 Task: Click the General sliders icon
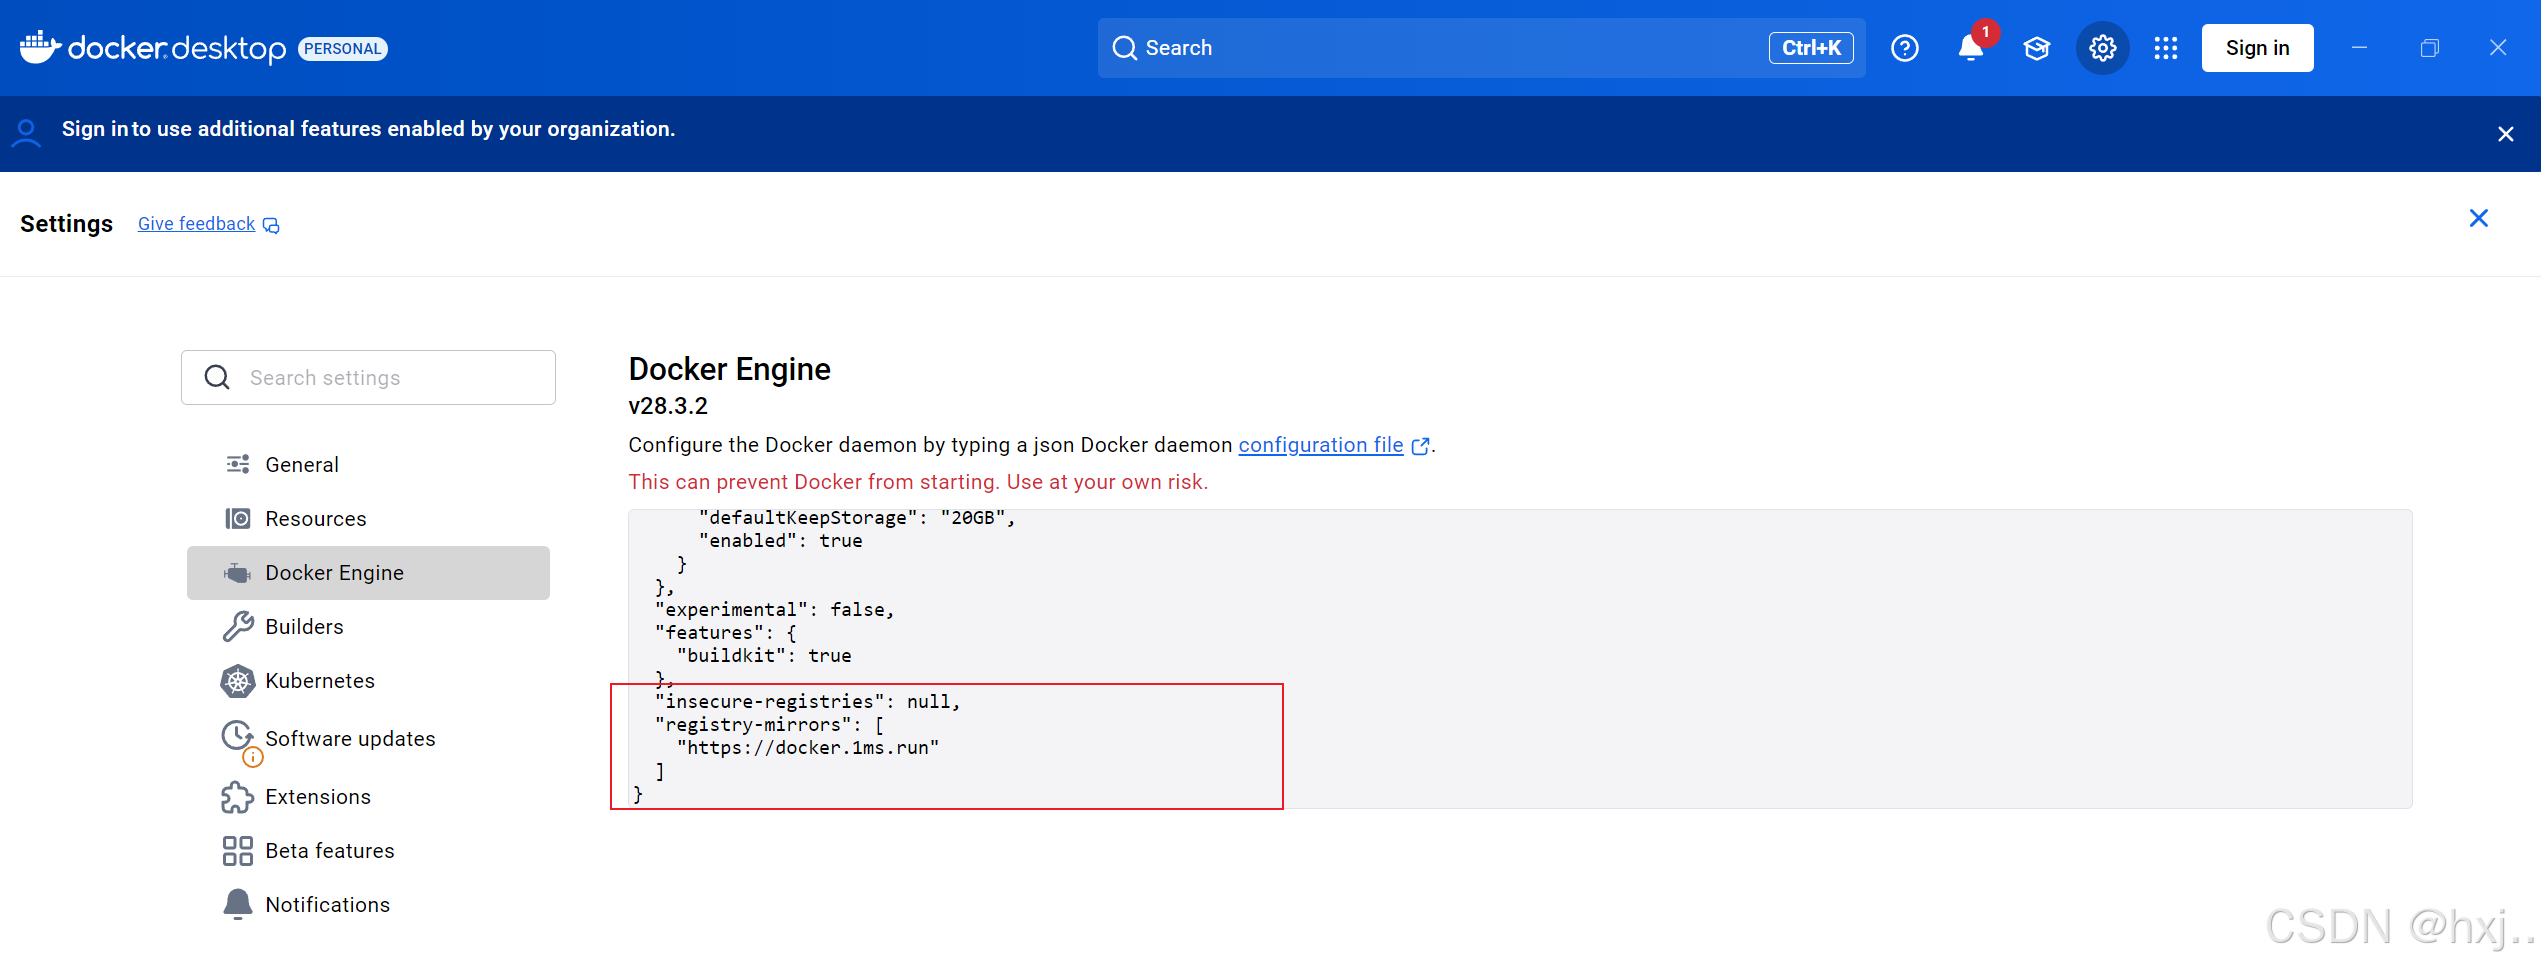238,465
